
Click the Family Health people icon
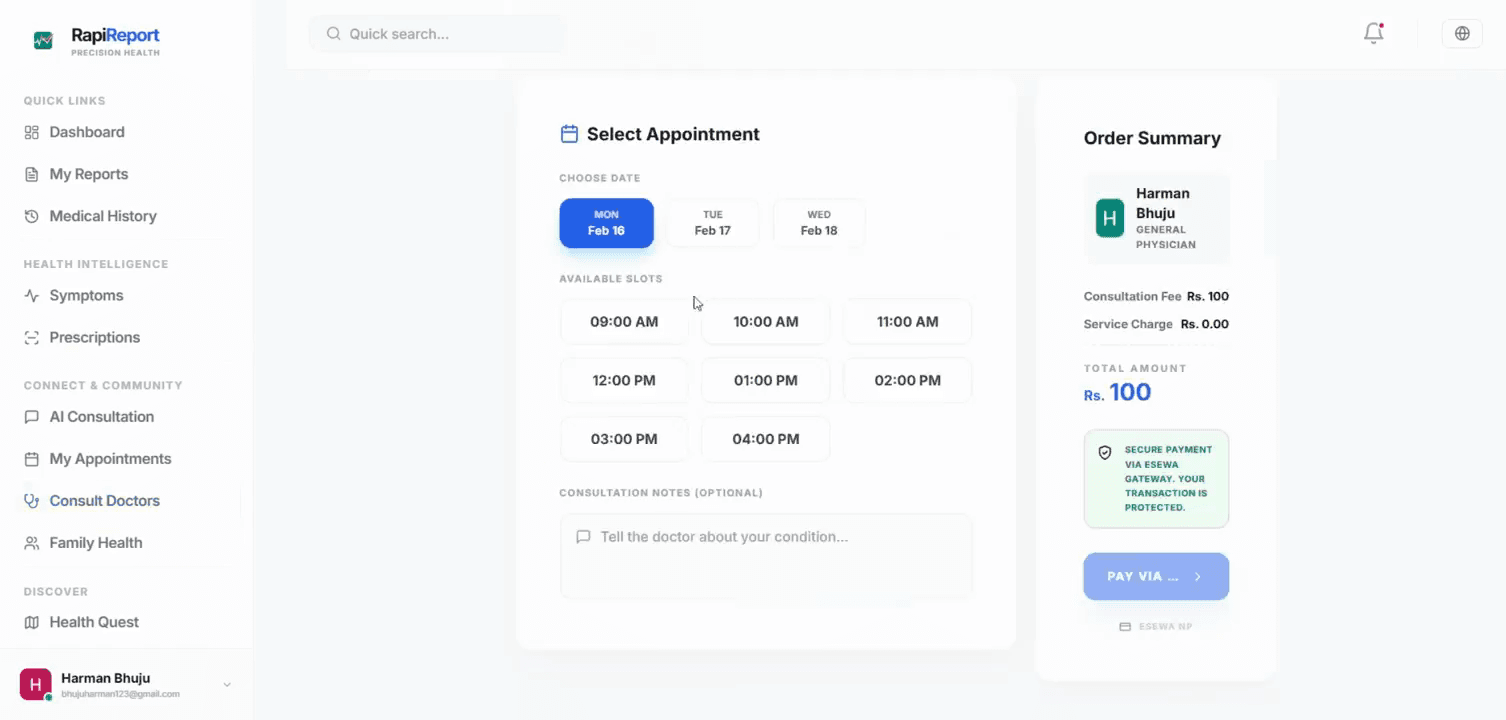[32, 543]
